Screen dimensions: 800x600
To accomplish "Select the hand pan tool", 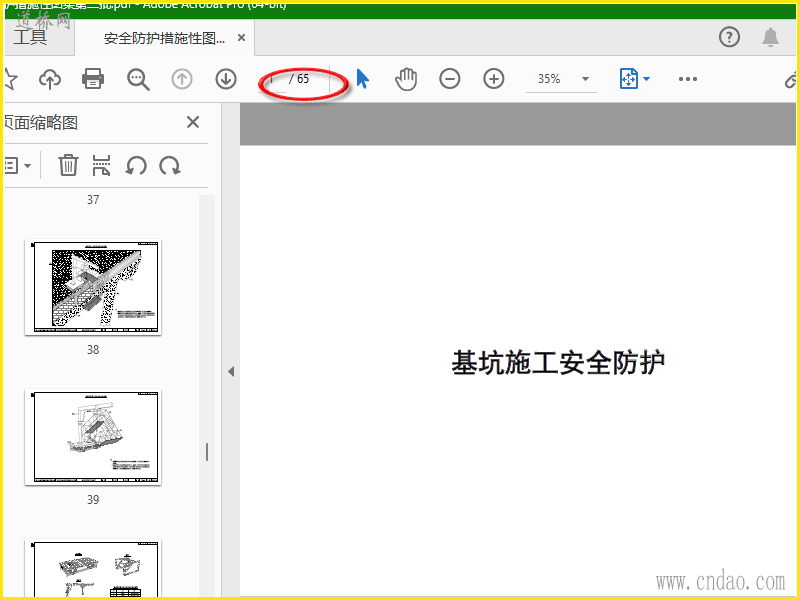I will point(406,79).
